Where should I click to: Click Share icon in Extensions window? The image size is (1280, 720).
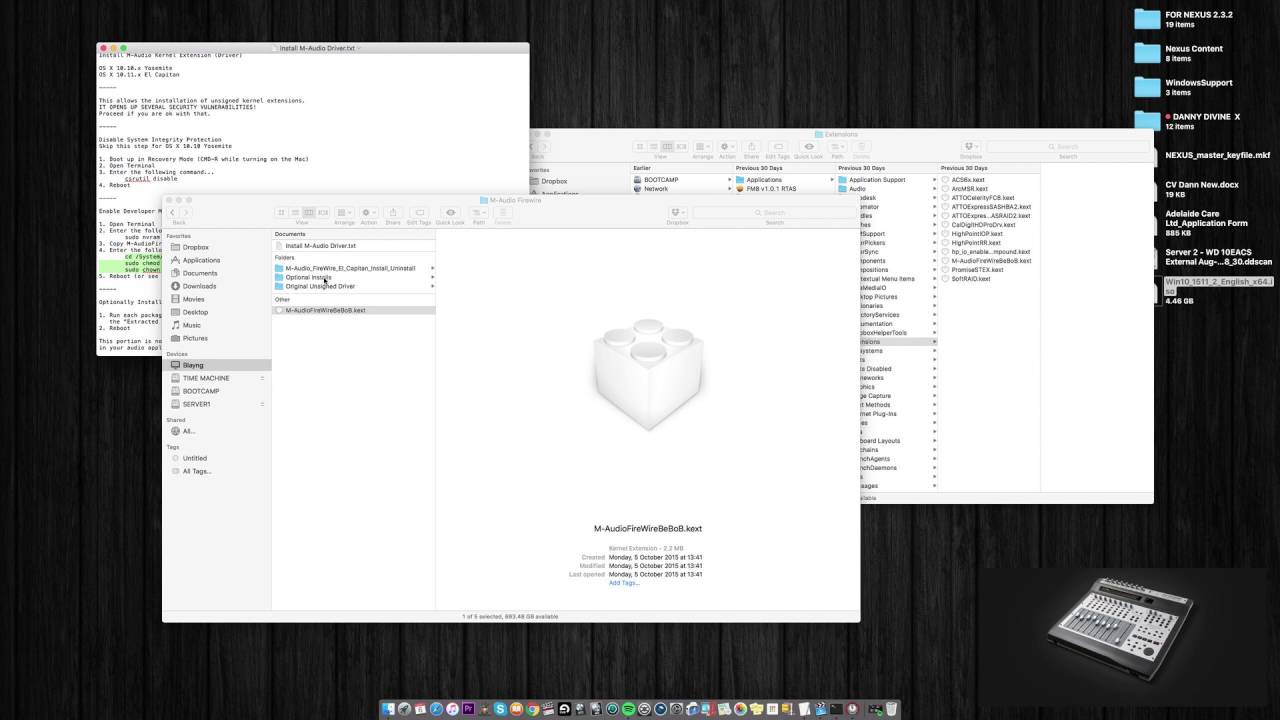[x=752, y=147]
